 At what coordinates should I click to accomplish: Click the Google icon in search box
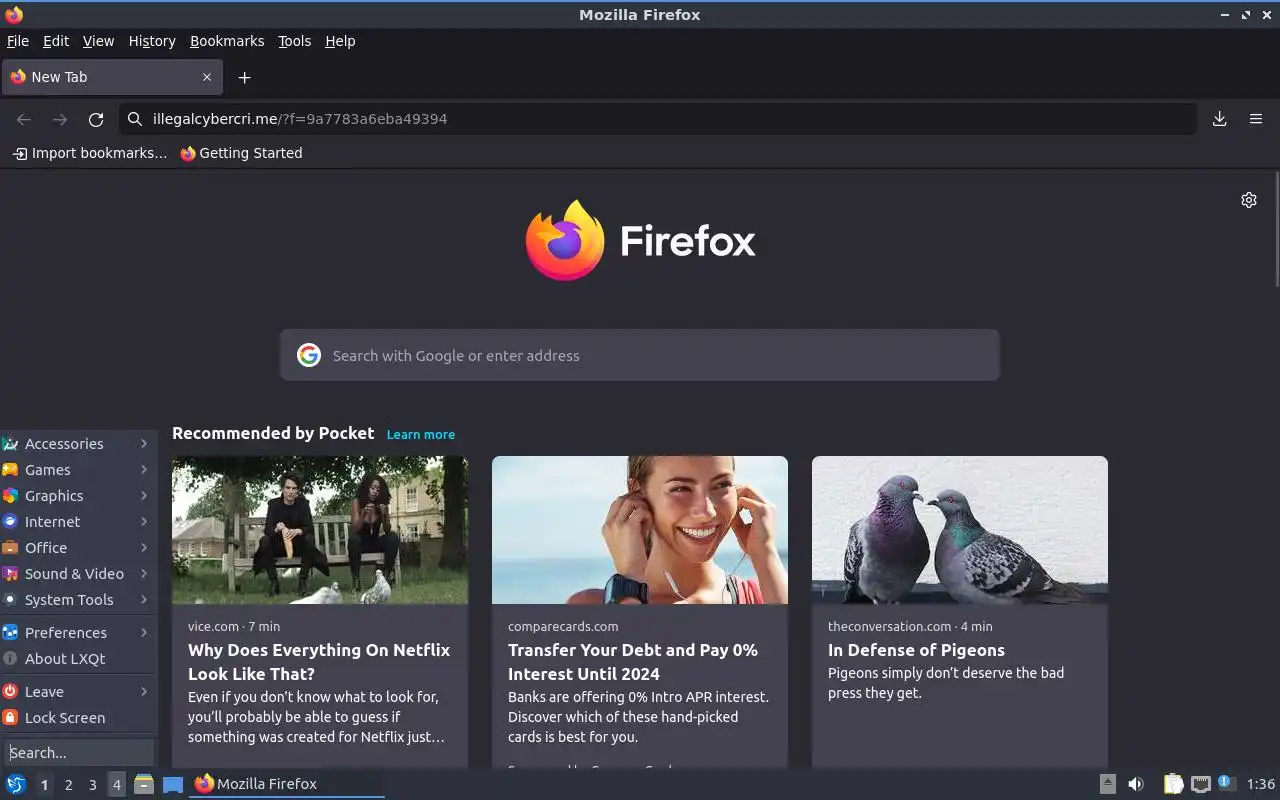point(309,355)
